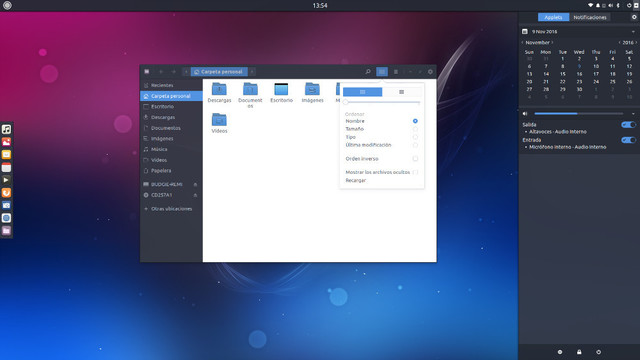The image size is (640, 360).
Task: Adjust the Raven volume slider
Action: [x=579, y=113]
